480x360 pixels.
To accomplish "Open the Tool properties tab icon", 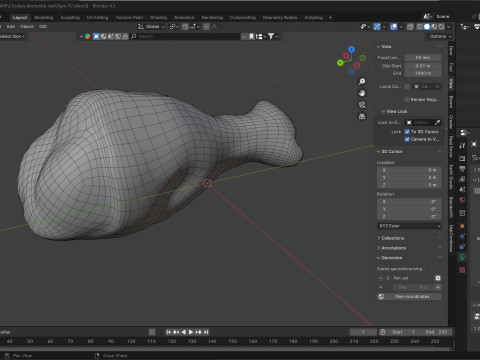I will (462, 146).
